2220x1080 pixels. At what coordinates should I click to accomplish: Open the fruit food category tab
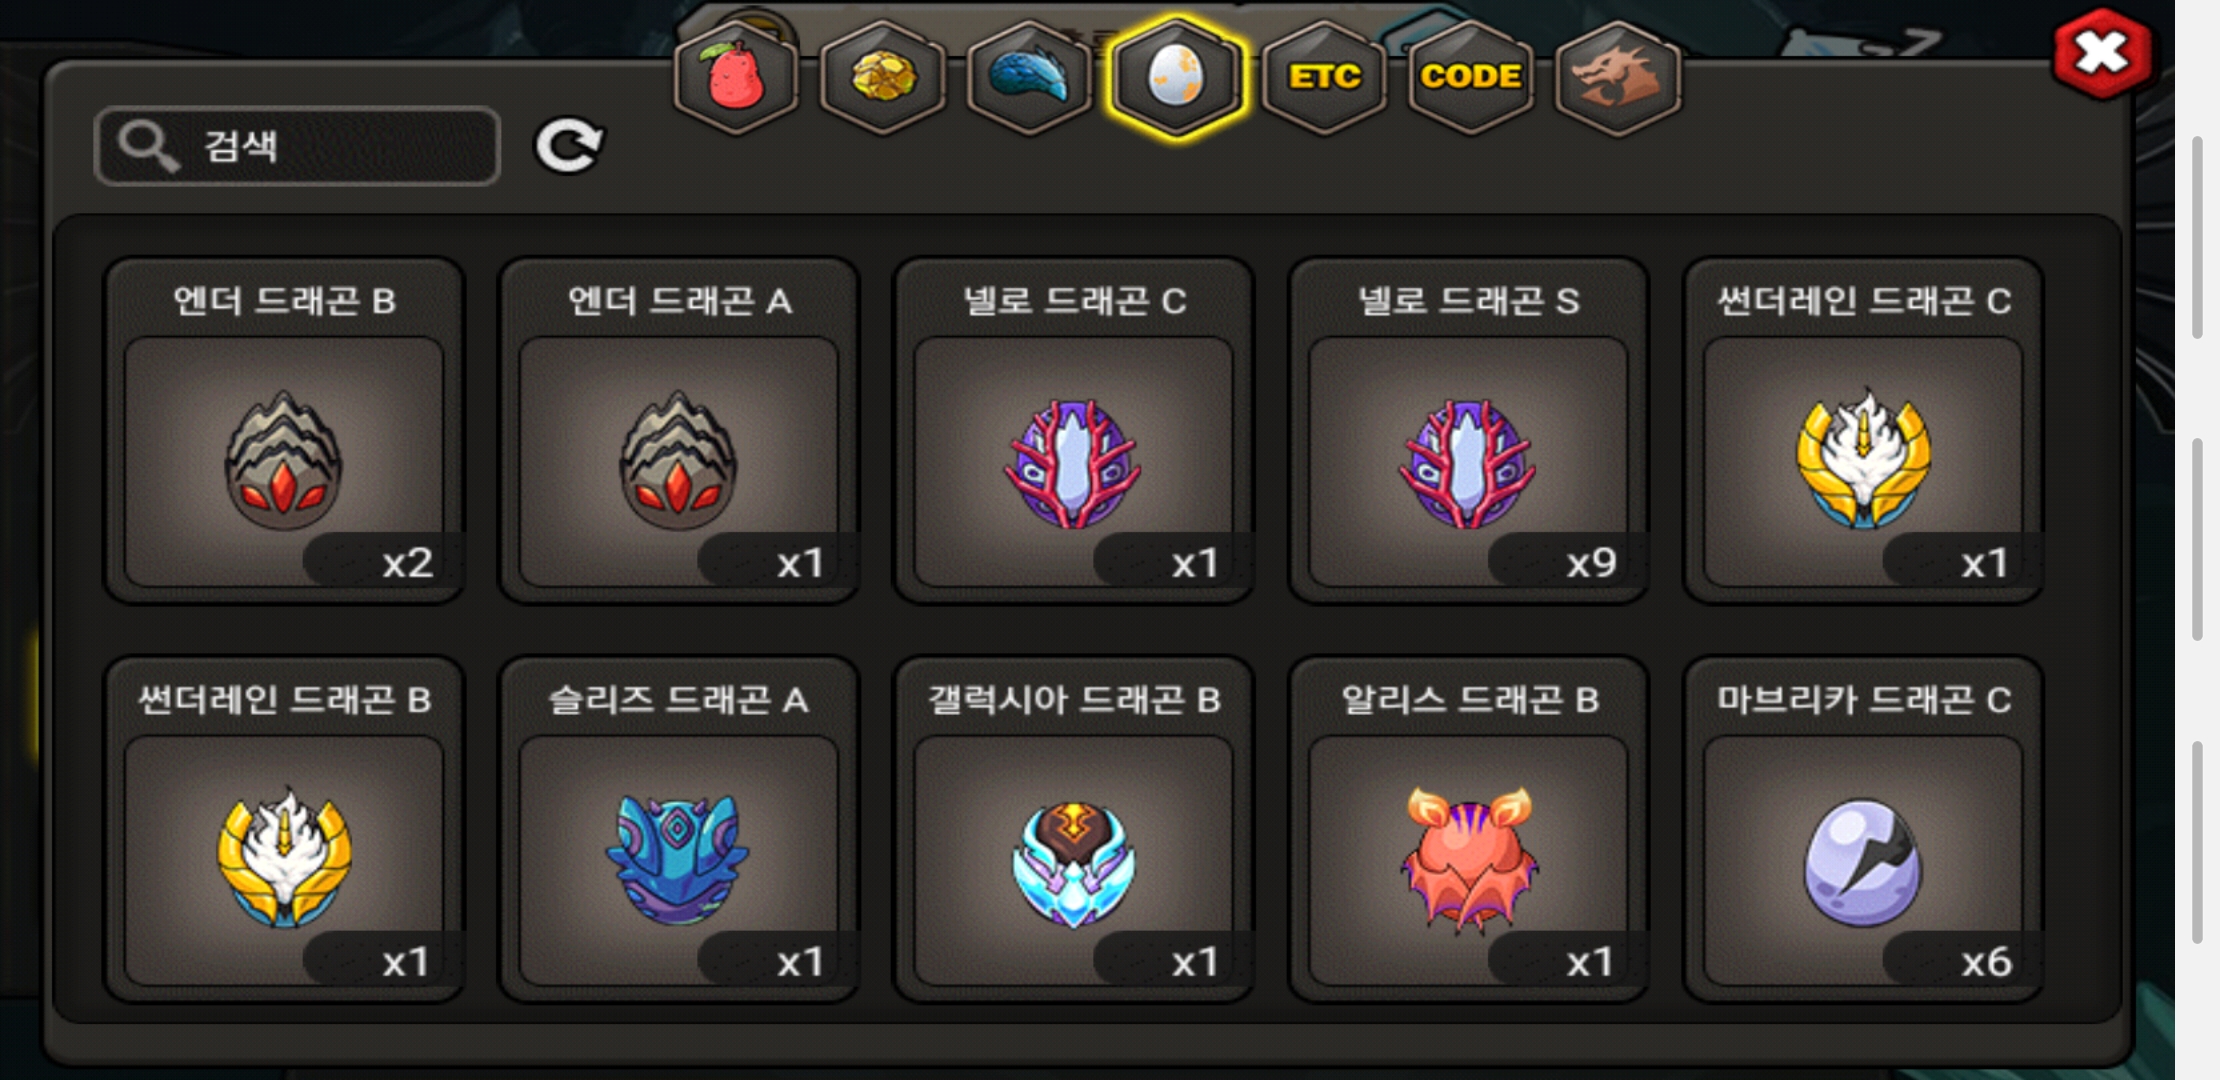736,77
